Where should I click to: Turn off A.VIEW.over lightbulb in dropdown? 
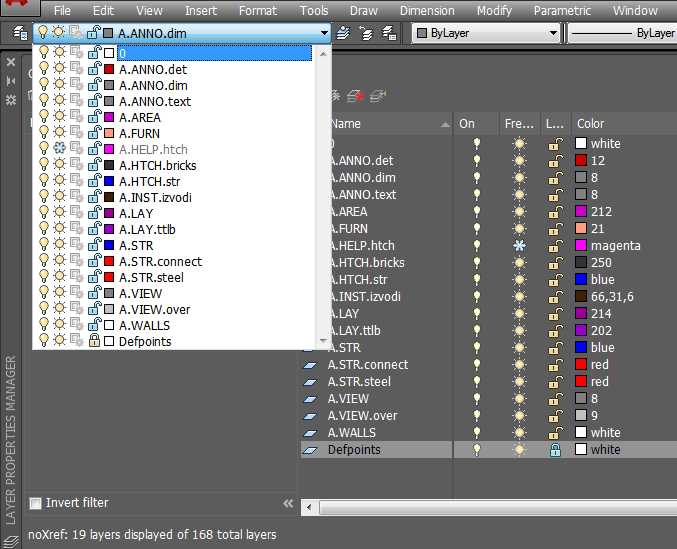point(43,309)
